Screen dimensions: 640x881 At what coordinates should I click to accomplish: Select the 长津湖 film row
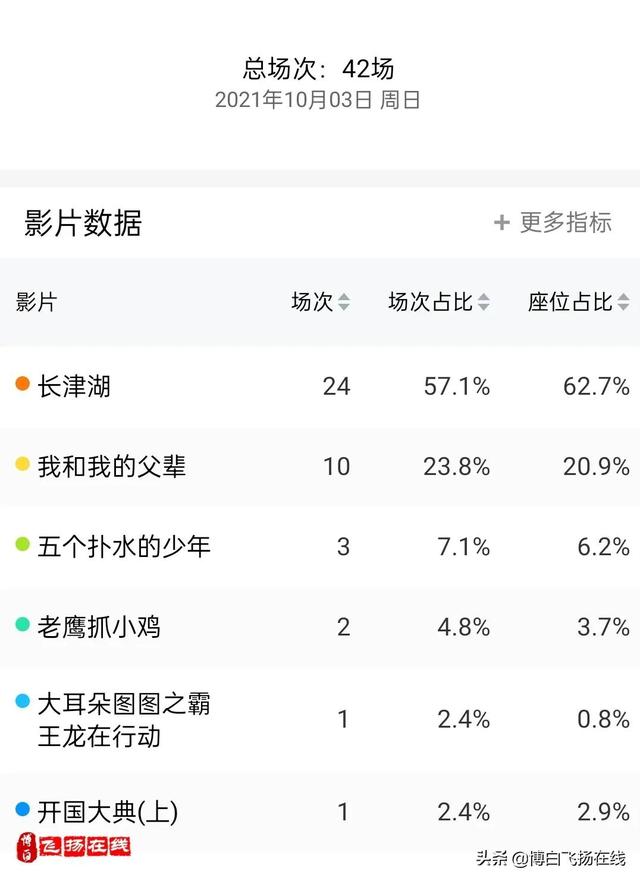pyautogui.click(x=320, y=387)
